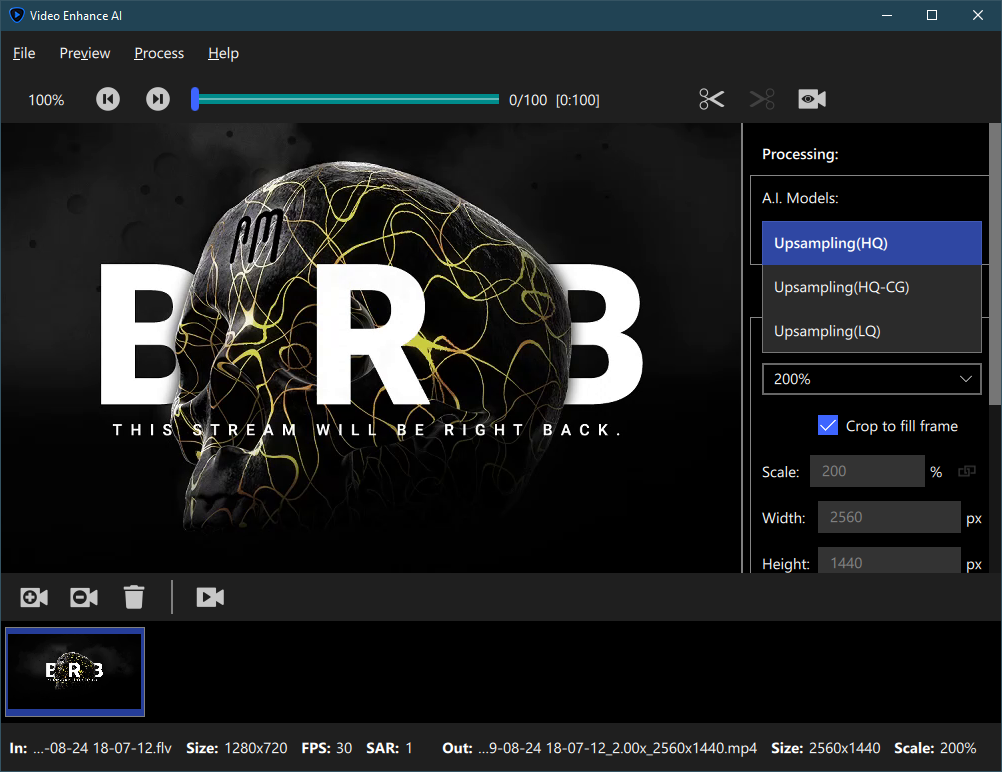Viewport: 1002px width, 772px height.
Task: Choose Upsampling(HQ-CG) from the list
Action: coord(871,287)
